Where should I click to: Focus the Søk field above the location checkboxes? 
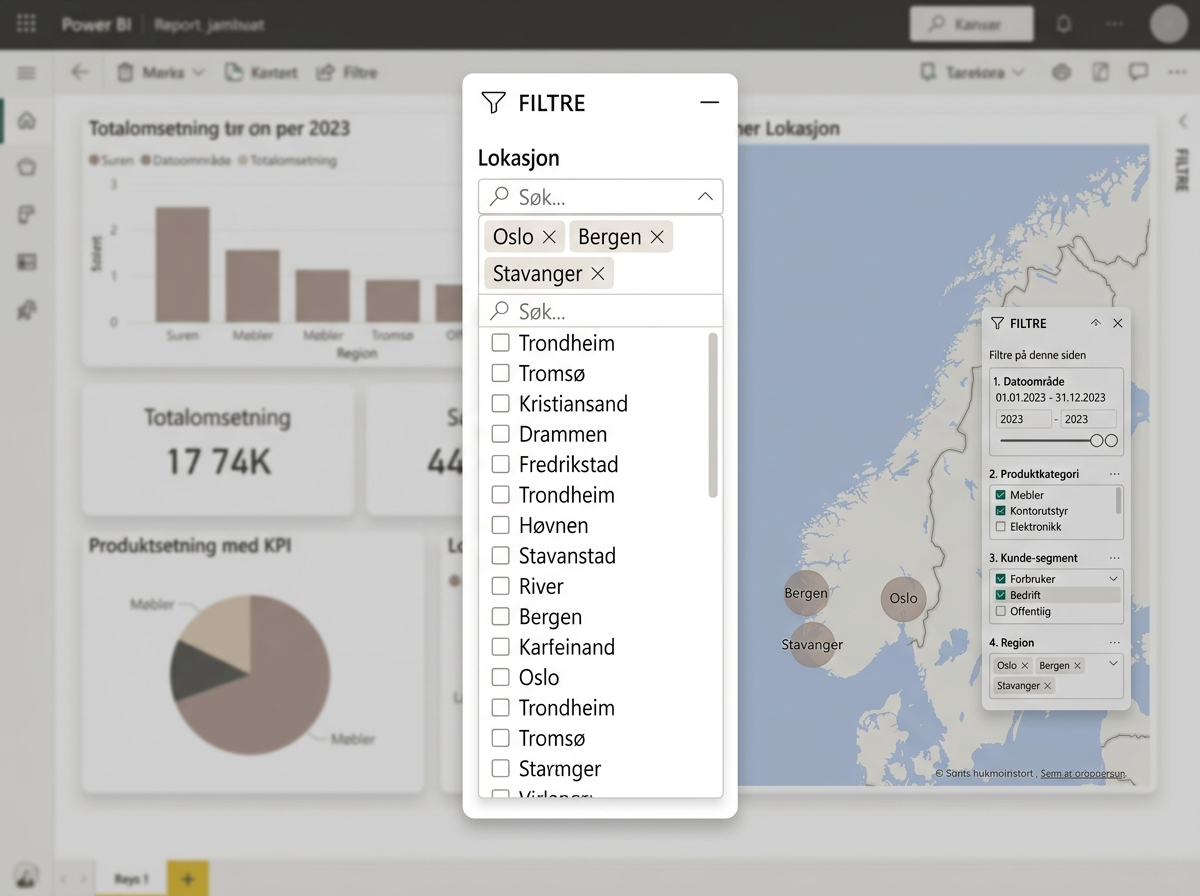600,311
